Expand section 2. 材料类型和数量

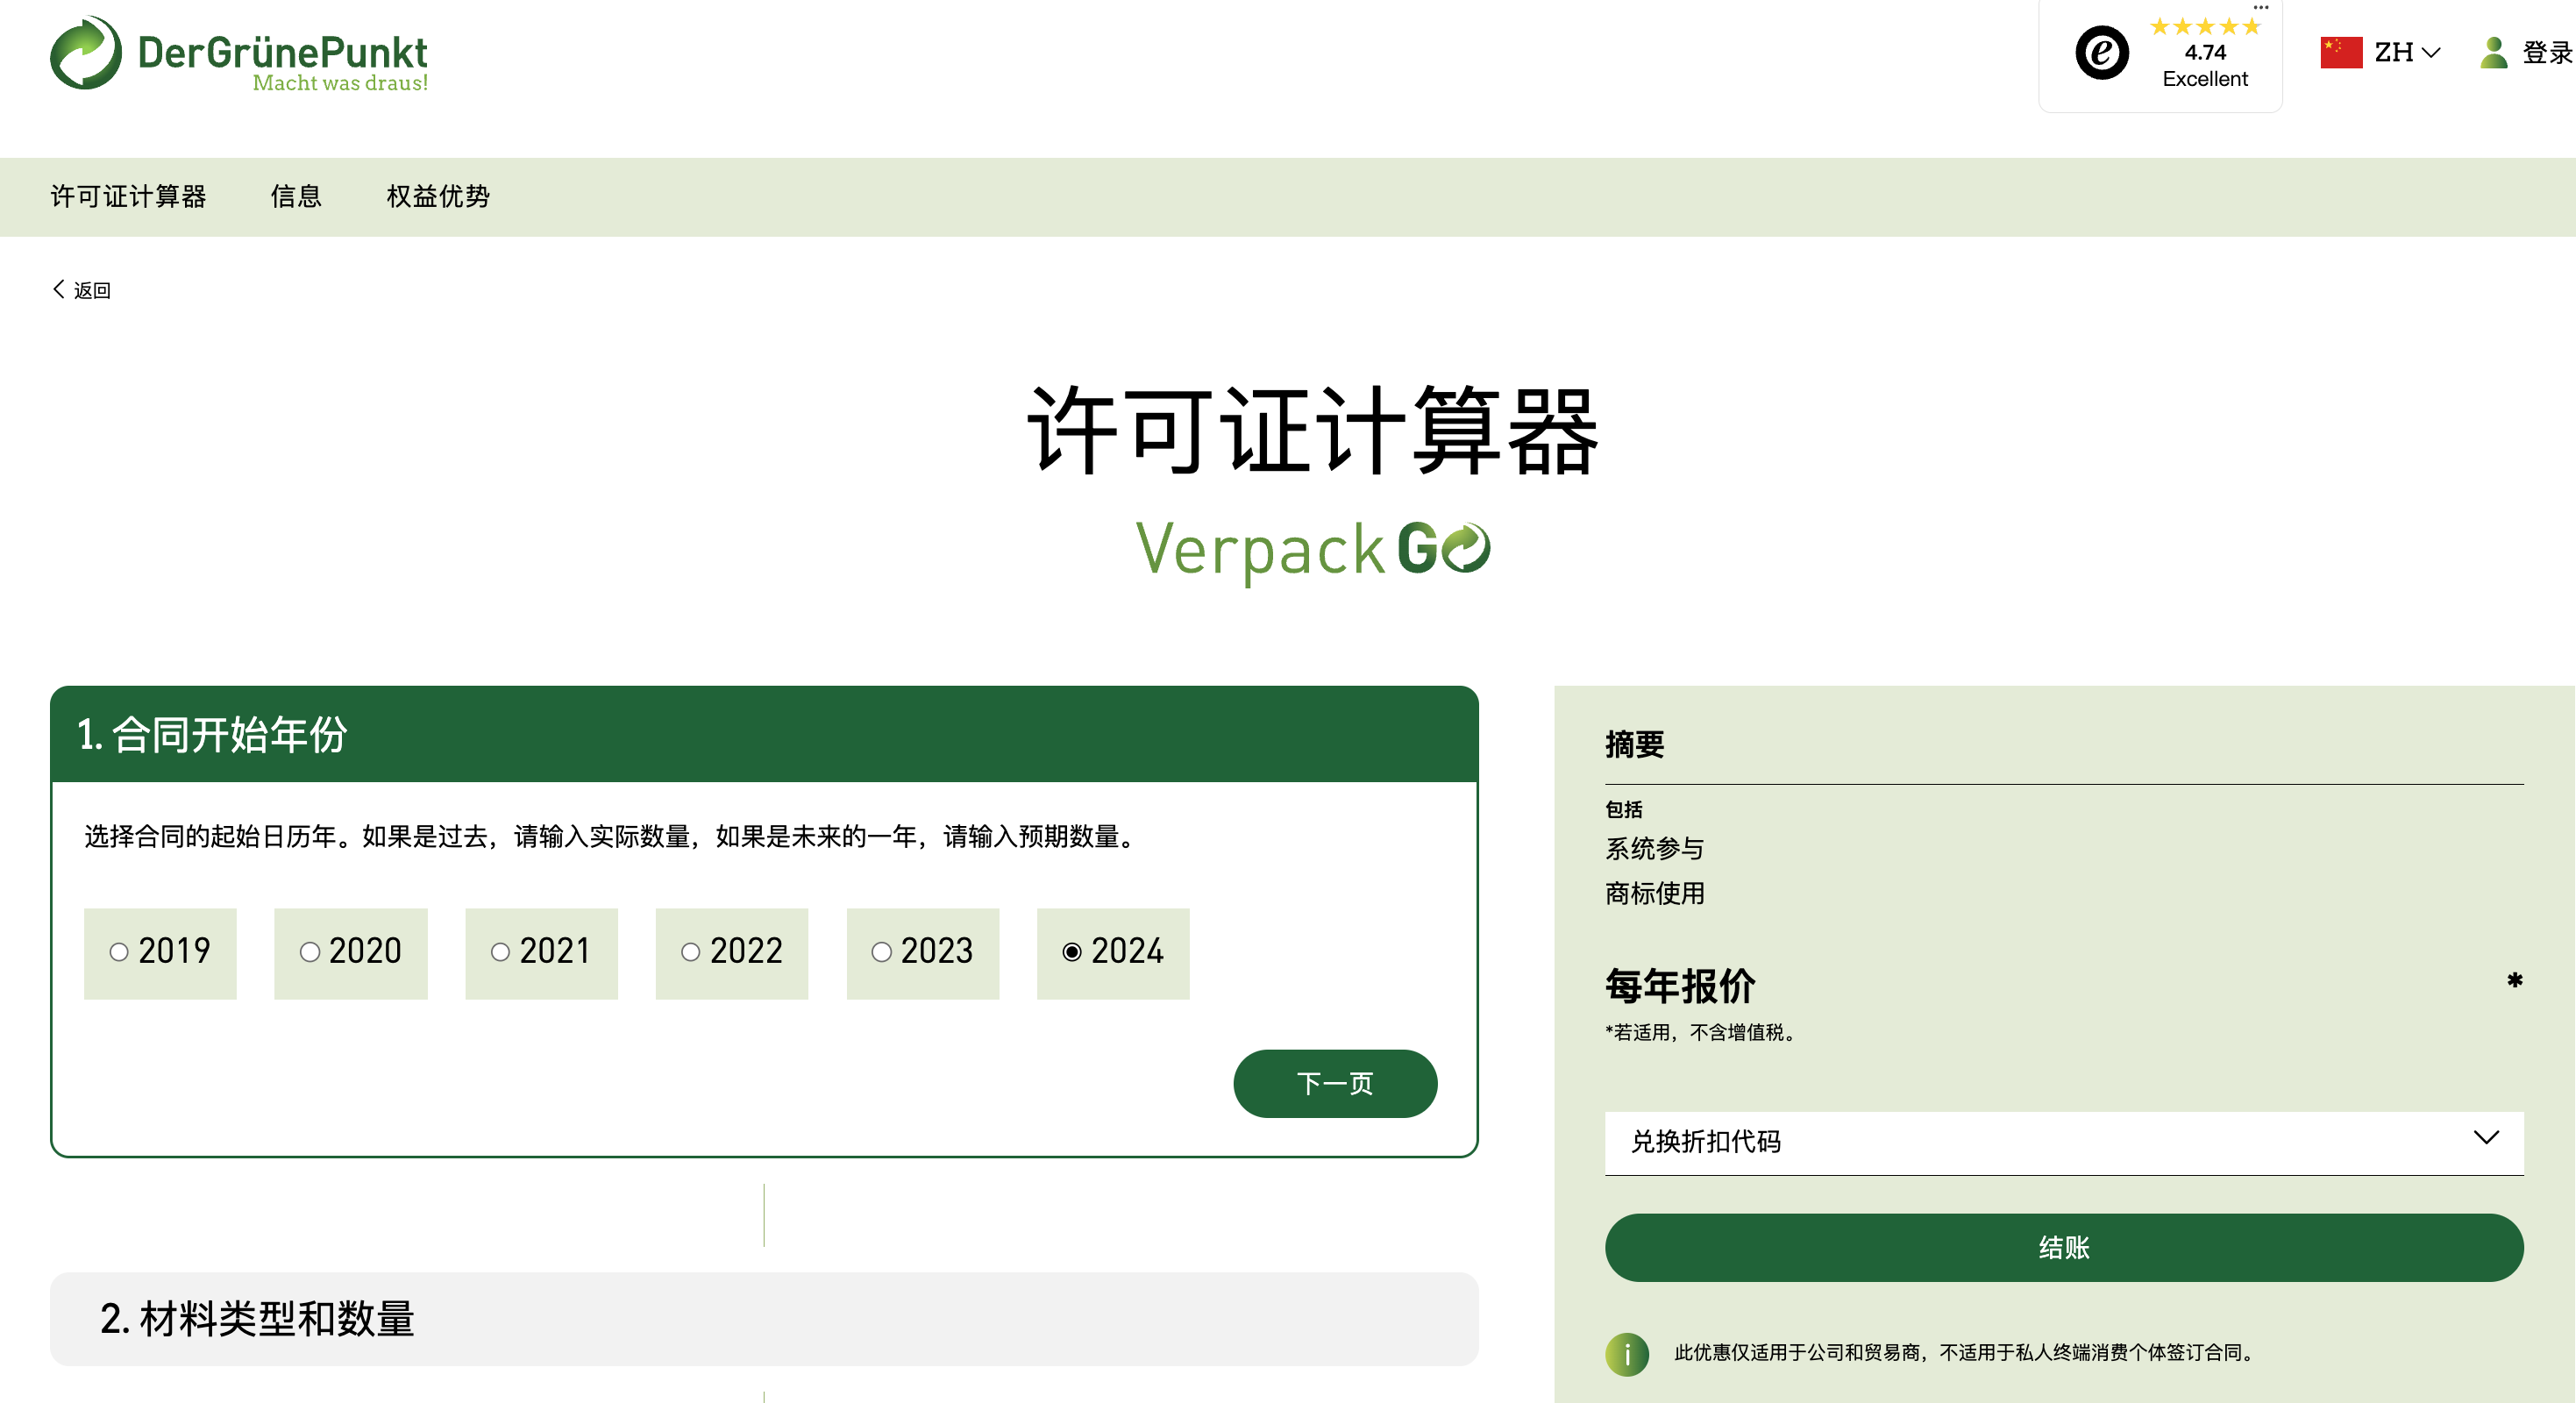(x=764, y=1319)
